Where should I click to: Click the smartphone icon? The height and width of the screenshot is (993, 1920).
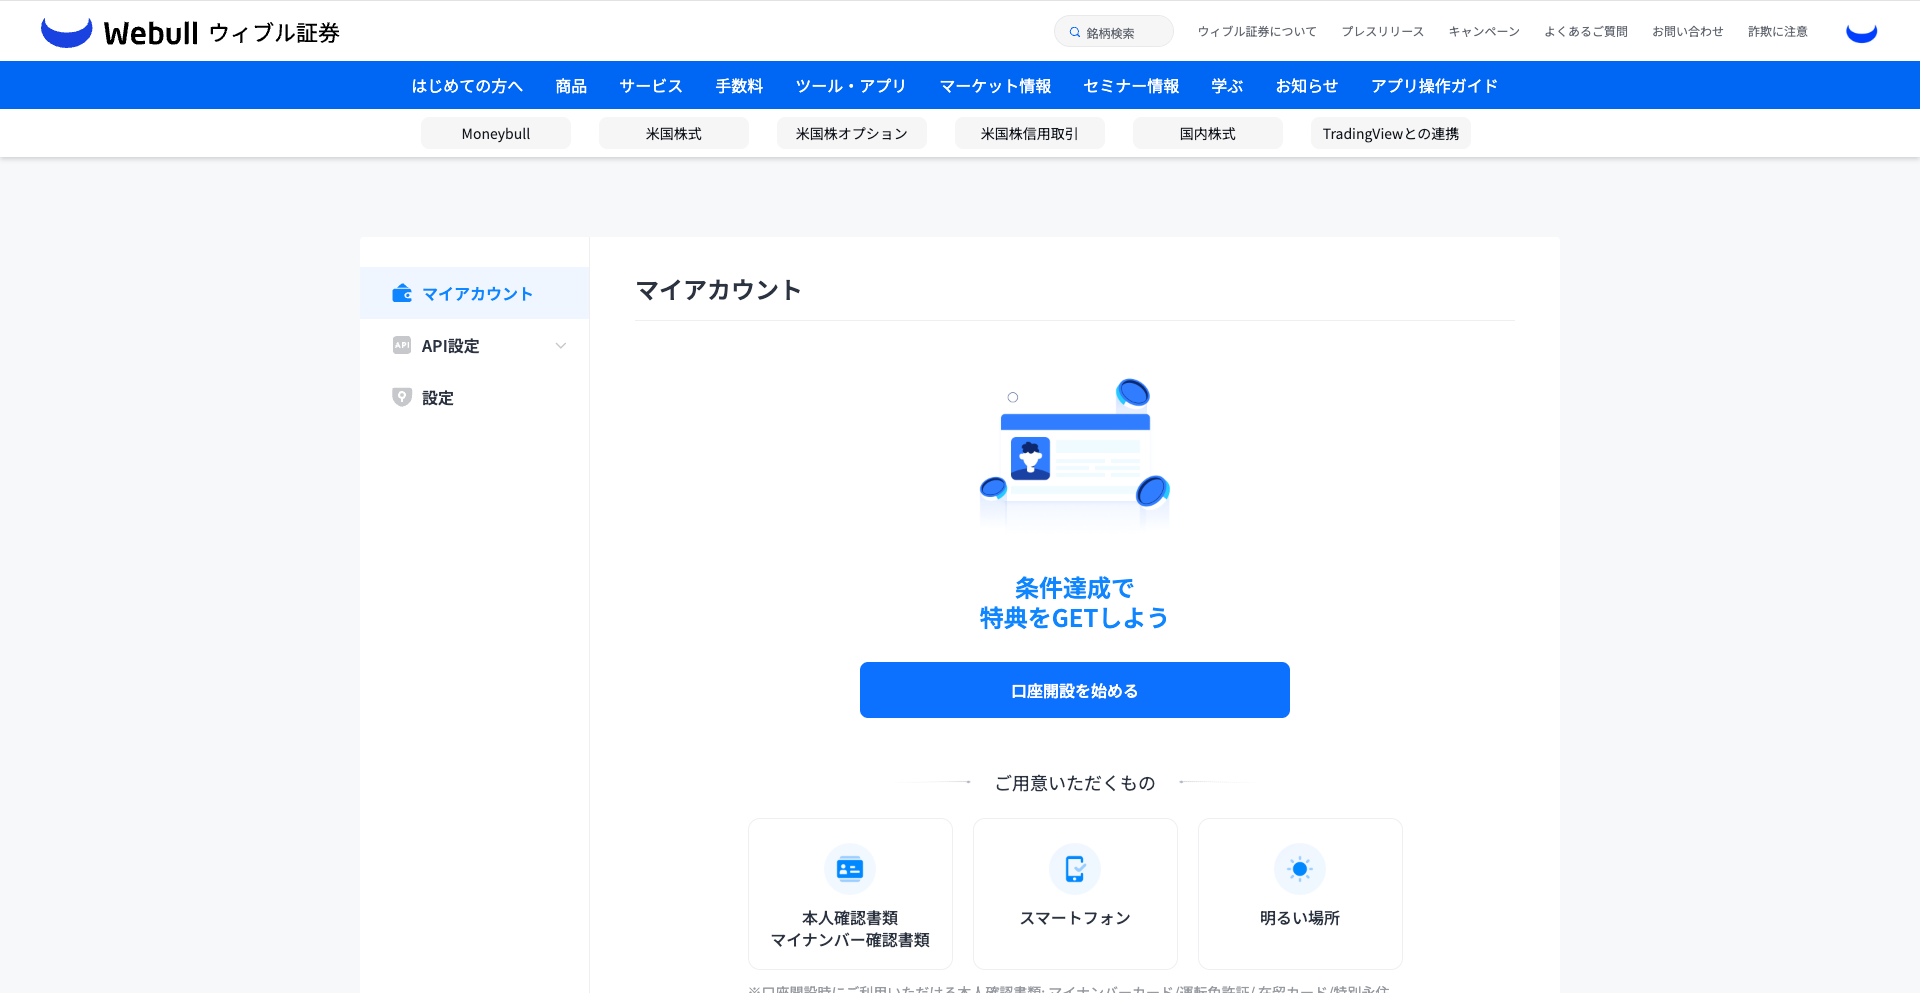tap(1075, 869)
